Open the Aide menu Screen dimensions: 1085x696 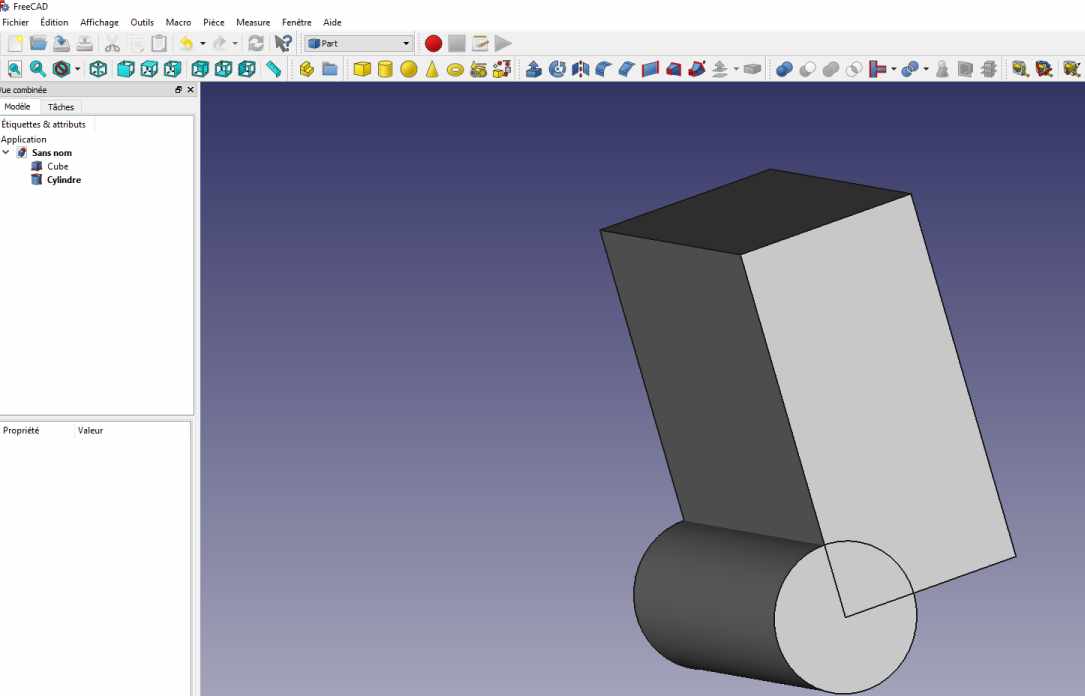click(332, 22)
